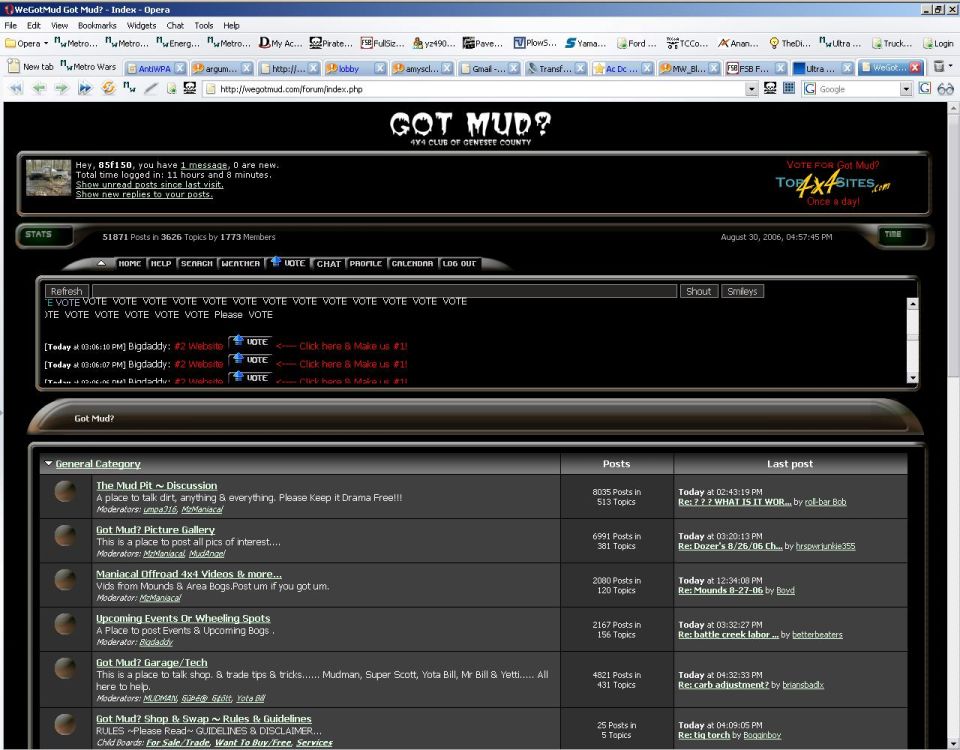Viewport: 960px width, 750px height.
Task: Open the File menu
Action: coord(10,25)
